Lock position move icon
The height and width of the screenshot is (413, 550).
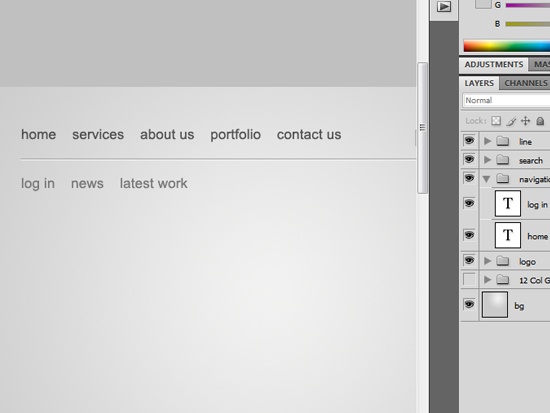pos(525,121)
